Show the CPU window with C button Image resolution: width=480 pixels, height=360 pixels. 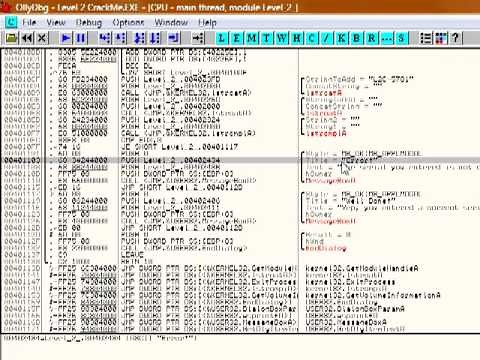coord(311,38)
